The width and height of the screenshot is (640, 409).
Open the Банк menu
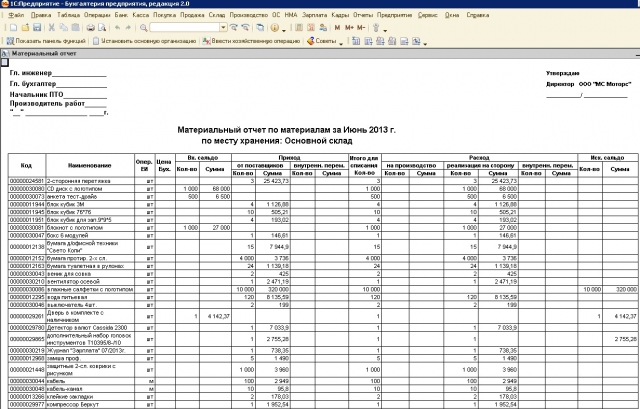tap(121, 15)
